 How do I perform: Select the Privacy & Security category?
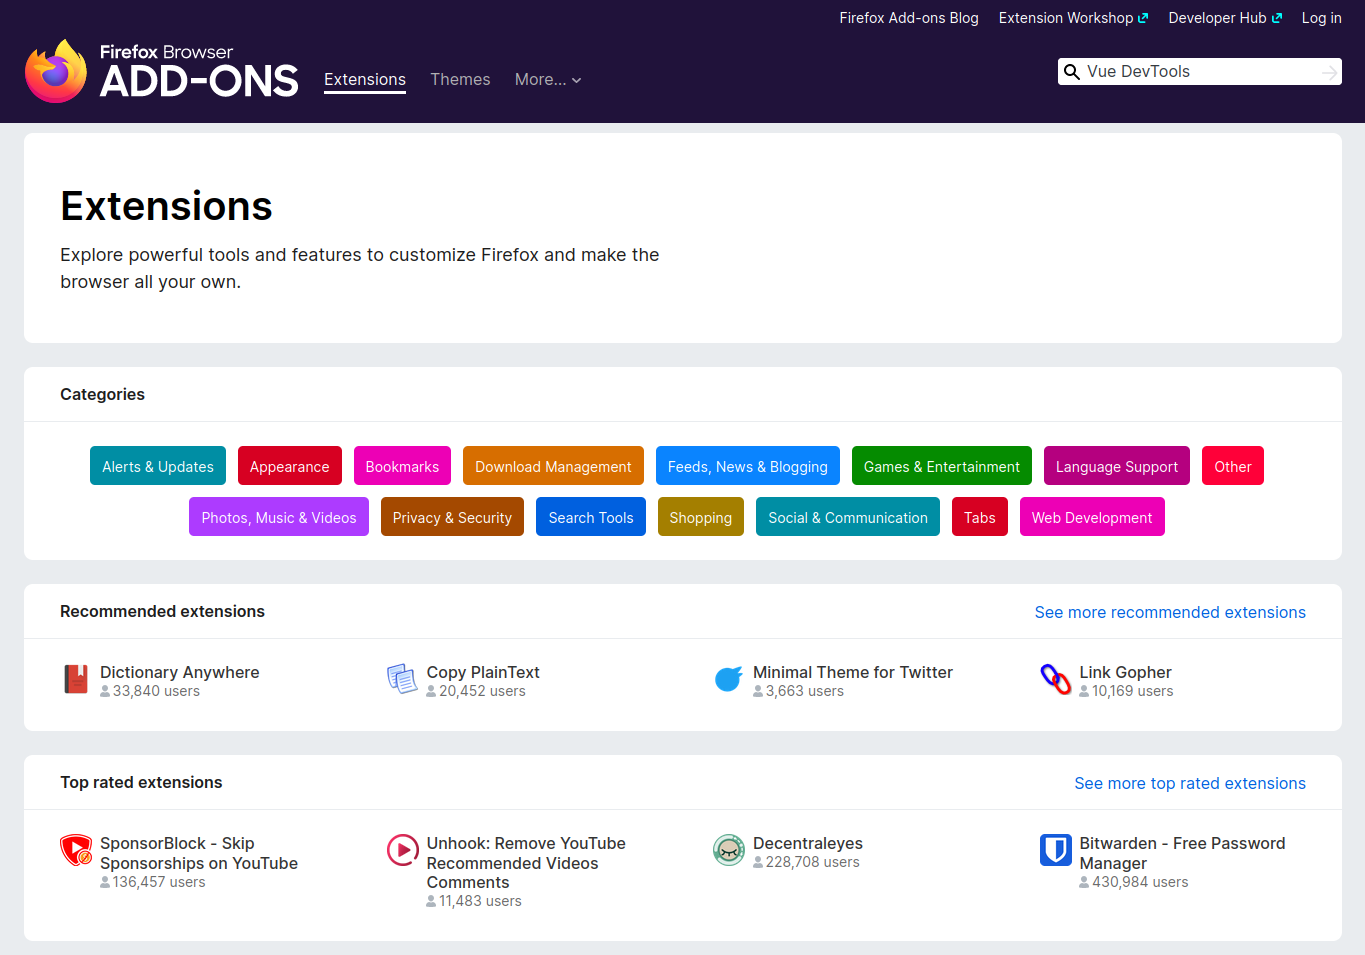point(452,517)
